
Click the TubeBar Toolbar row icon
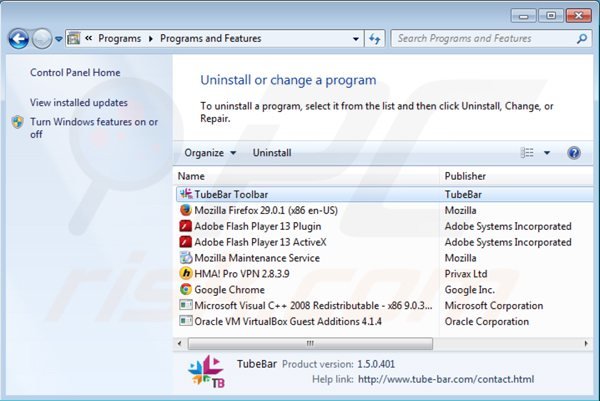tap(186, 194)
